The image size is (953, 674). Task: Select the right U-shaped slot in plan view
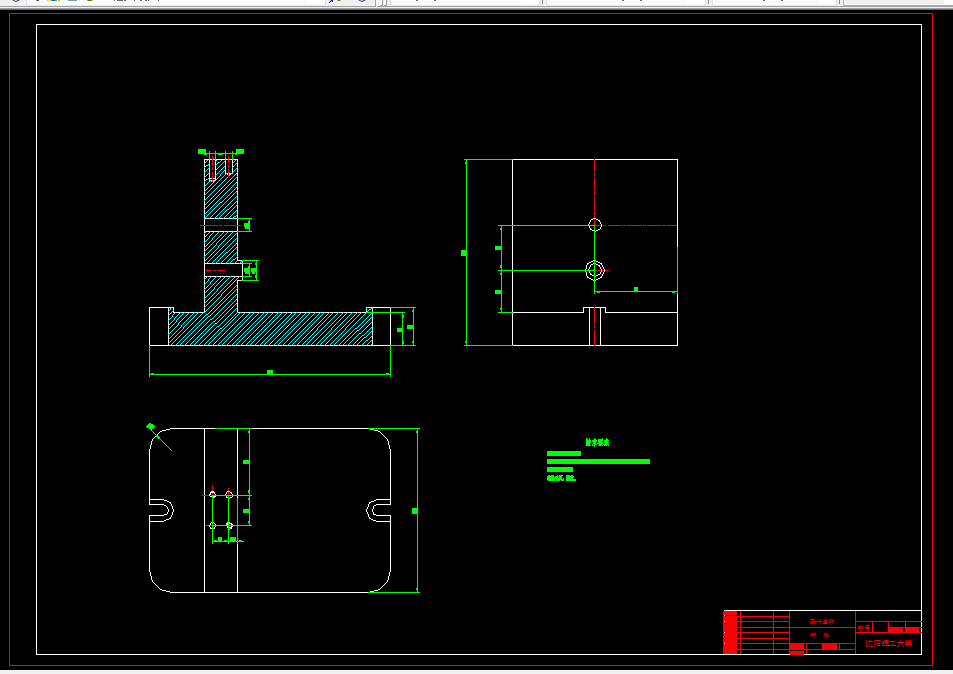coord(379,511)
